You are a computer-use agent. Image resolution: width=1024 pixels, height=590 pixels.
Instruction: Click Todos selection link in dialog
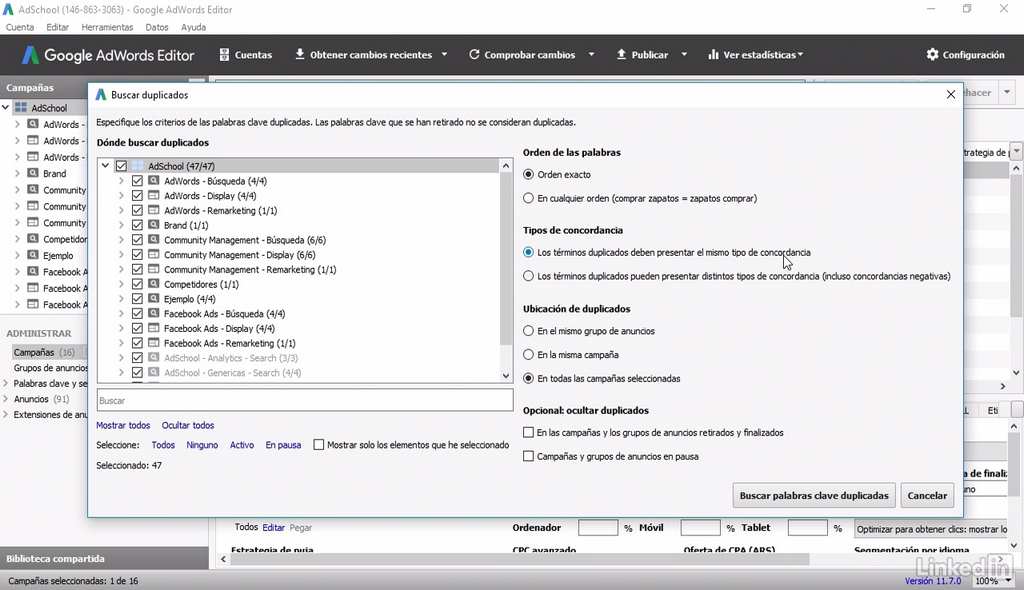(163, 445)
